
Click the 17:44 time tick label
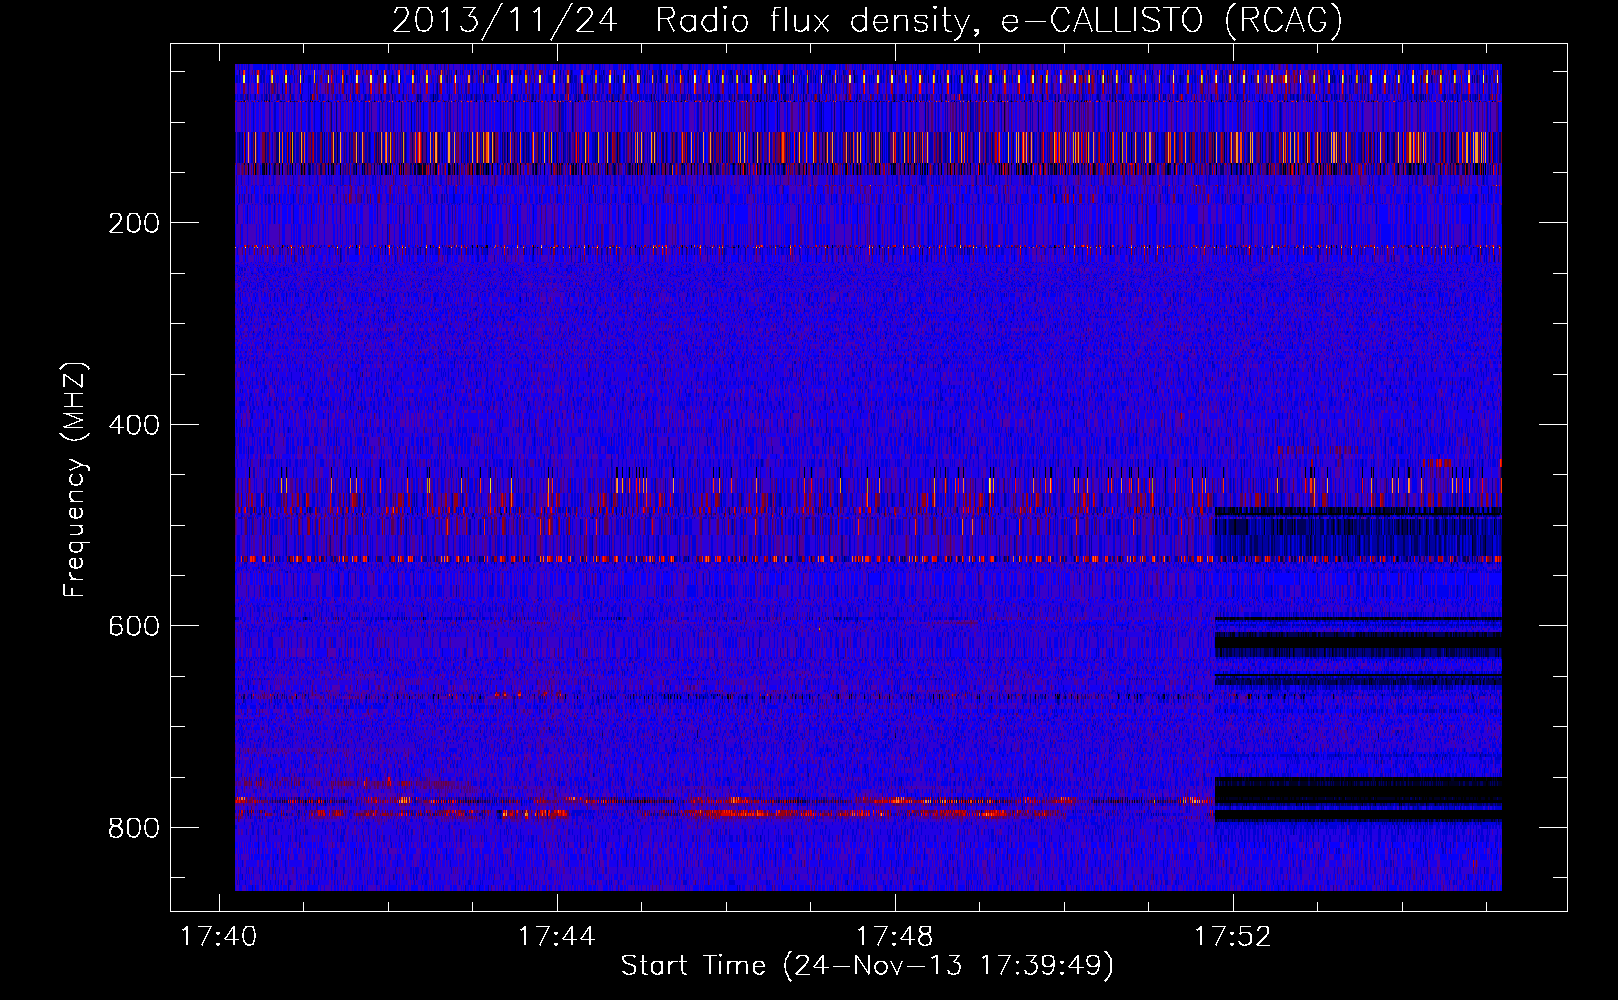pyautogui.click(x=556, y=937)
